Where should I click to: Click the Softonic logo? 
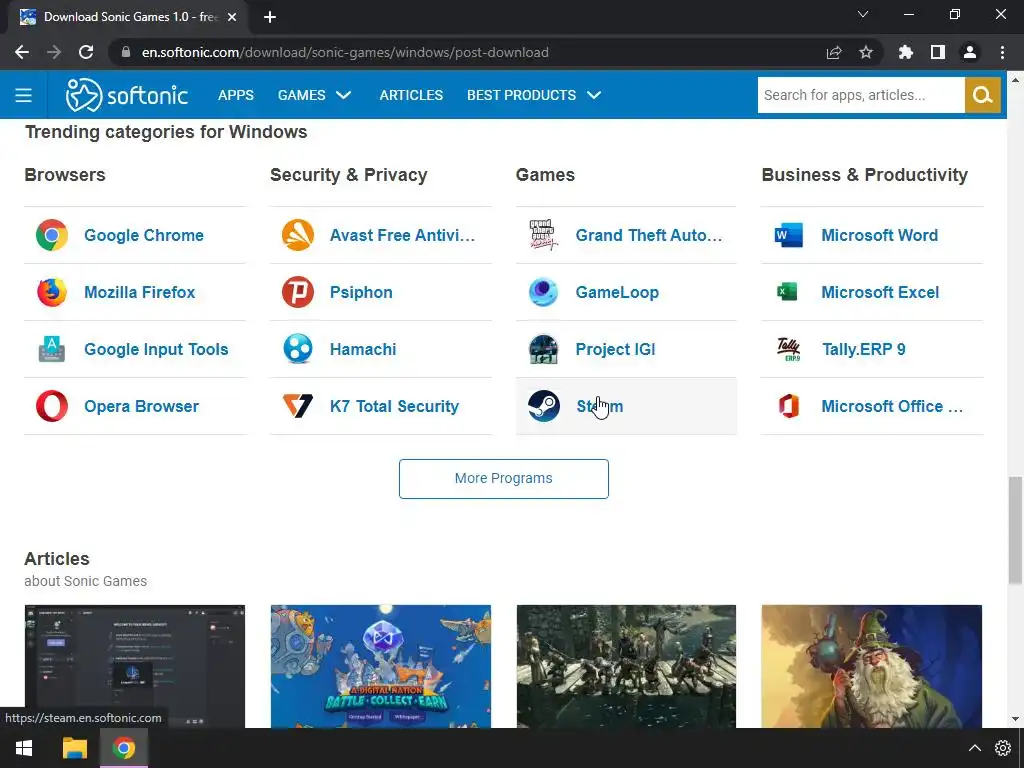pos(127,95)
